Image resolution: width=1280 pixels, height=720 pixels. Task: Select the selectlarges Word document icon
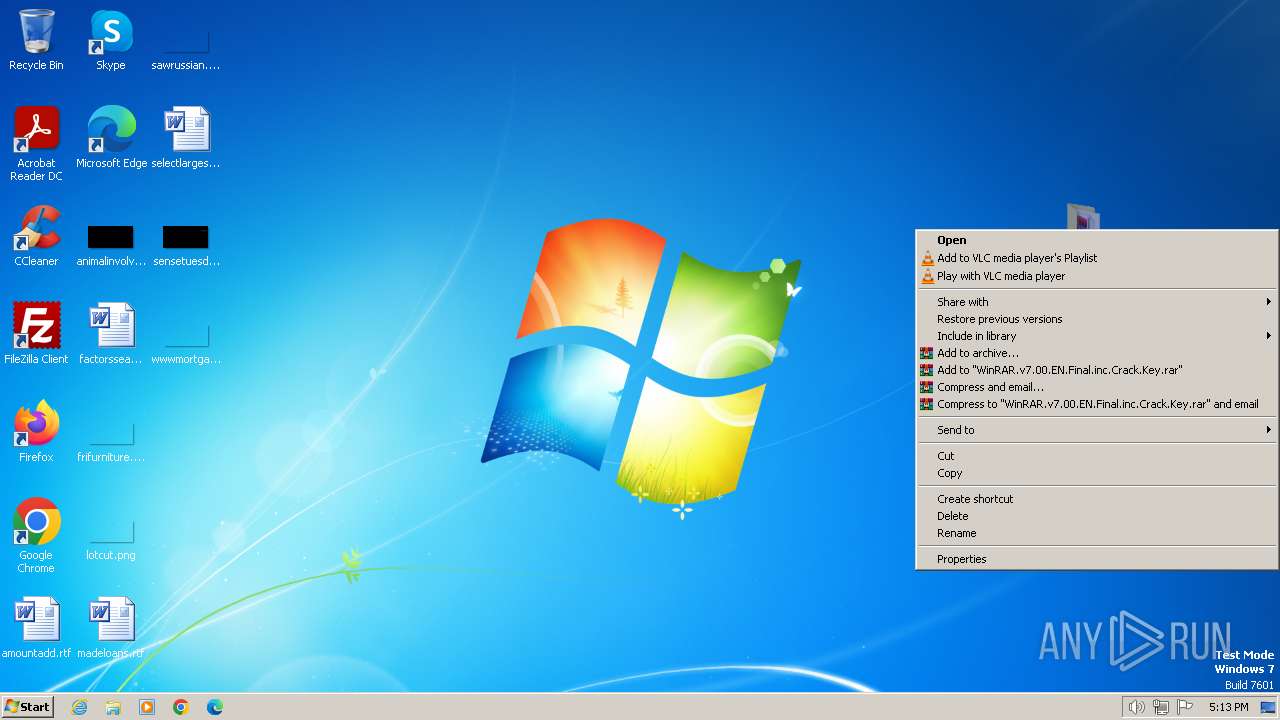(186, 138)
